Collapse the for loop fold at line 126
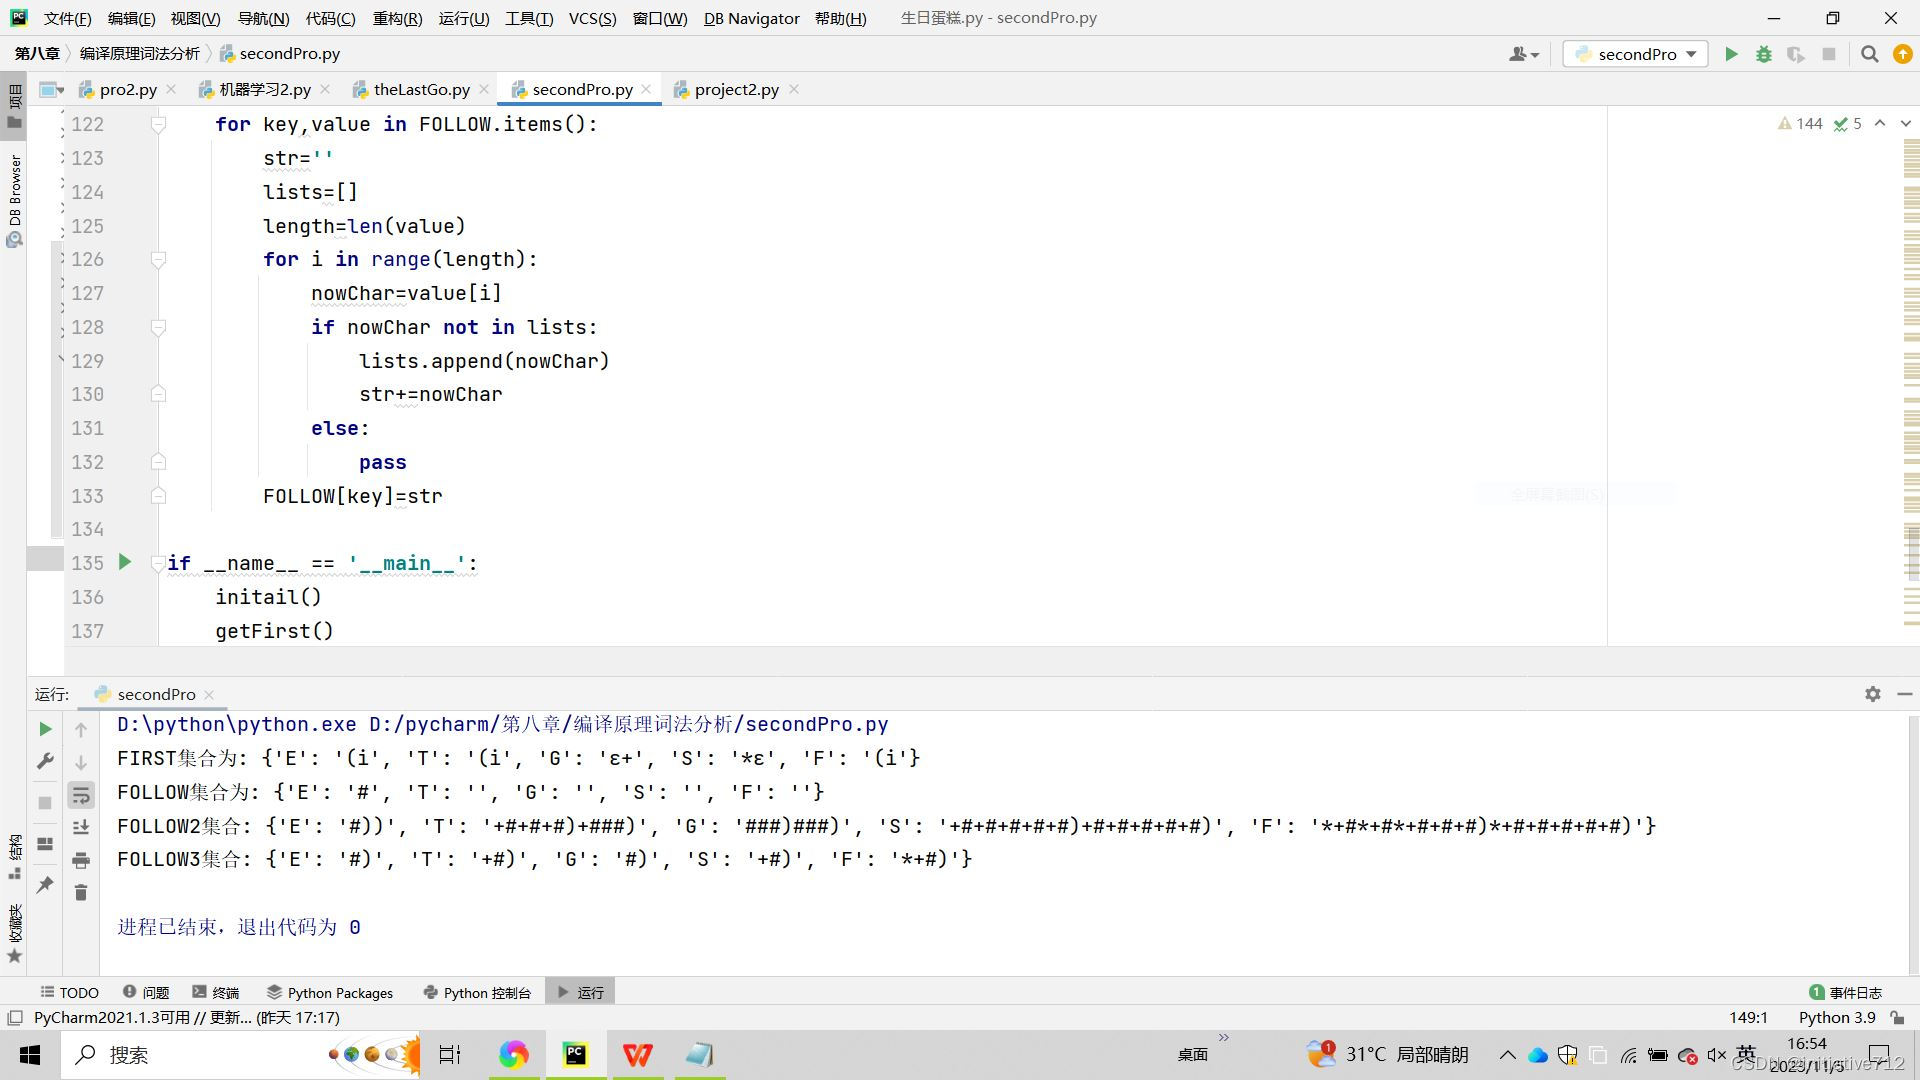Image resolution: width=1920 pixels, height=1080 pixels. pos(158,259)
